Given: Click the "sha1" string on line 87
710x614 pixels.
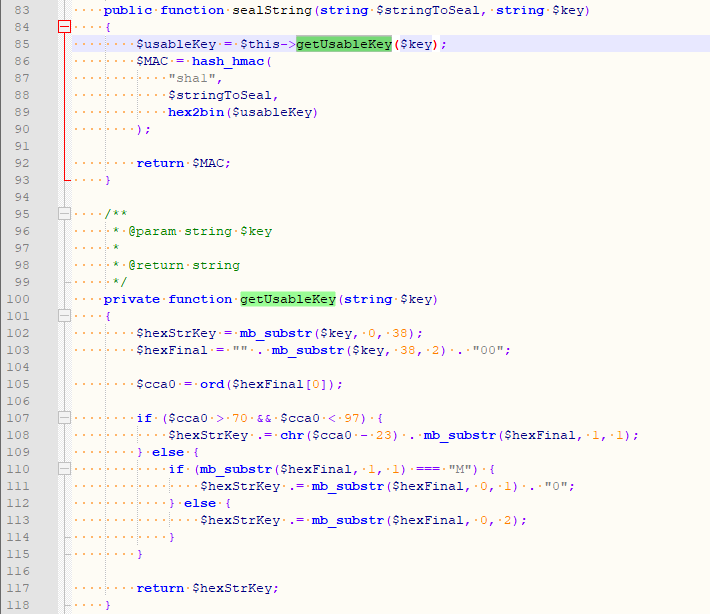Looking at the screenshot, I should pos(192,78).
